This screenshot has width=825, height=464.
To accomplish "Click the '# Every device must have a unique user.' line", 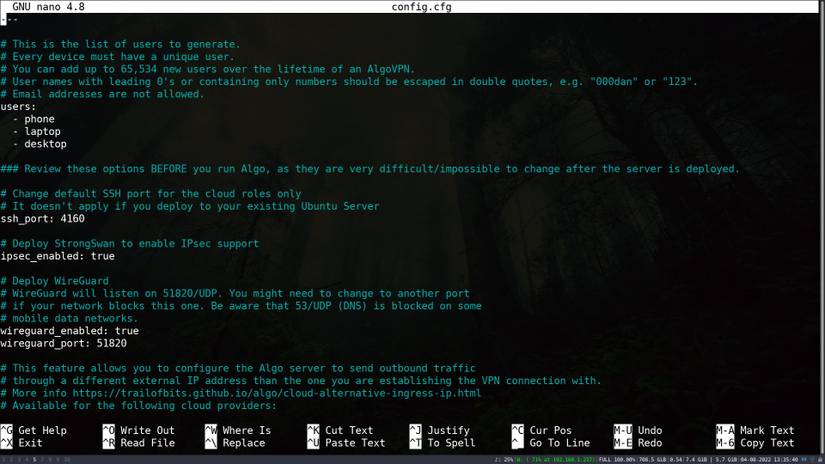I will point(118,57).
